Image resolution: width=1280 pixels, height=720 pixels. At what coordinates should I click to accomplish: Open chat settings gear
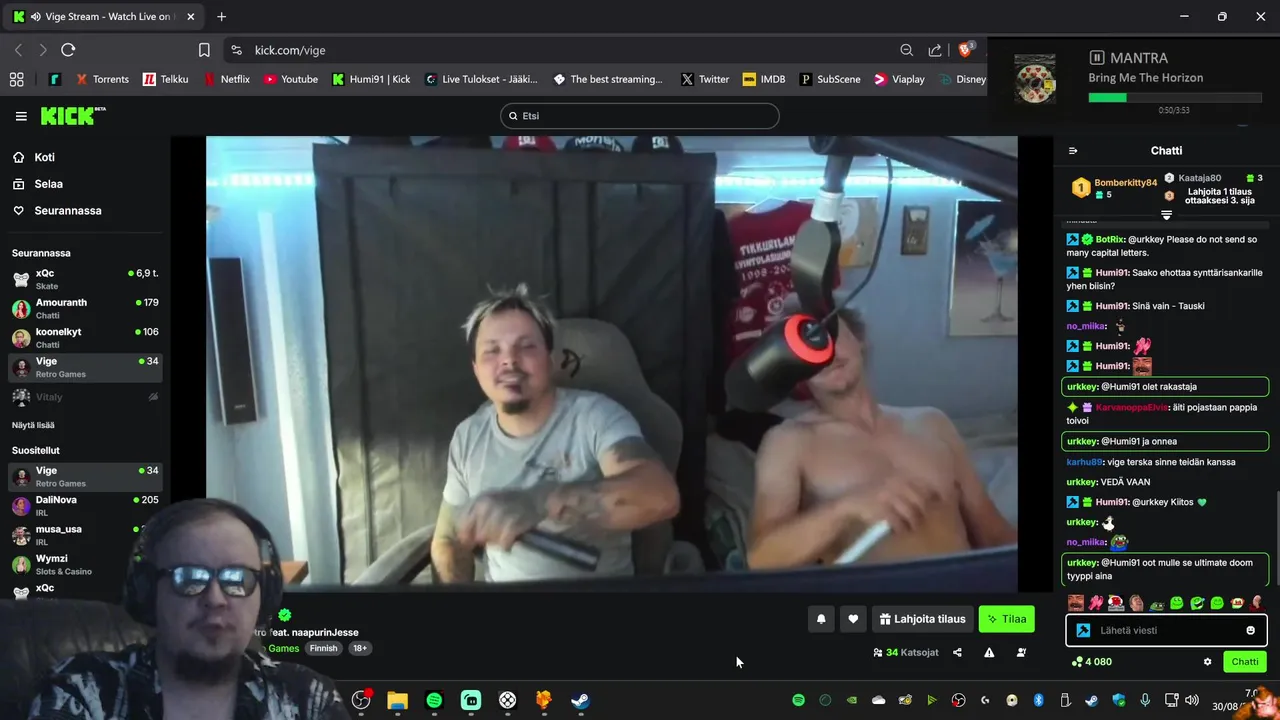tap(1207, 662)
